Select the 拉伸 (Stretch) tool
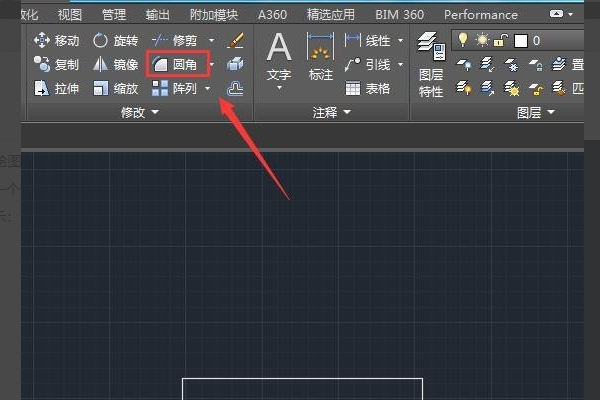The image size is (600, 400). [56, 88]
